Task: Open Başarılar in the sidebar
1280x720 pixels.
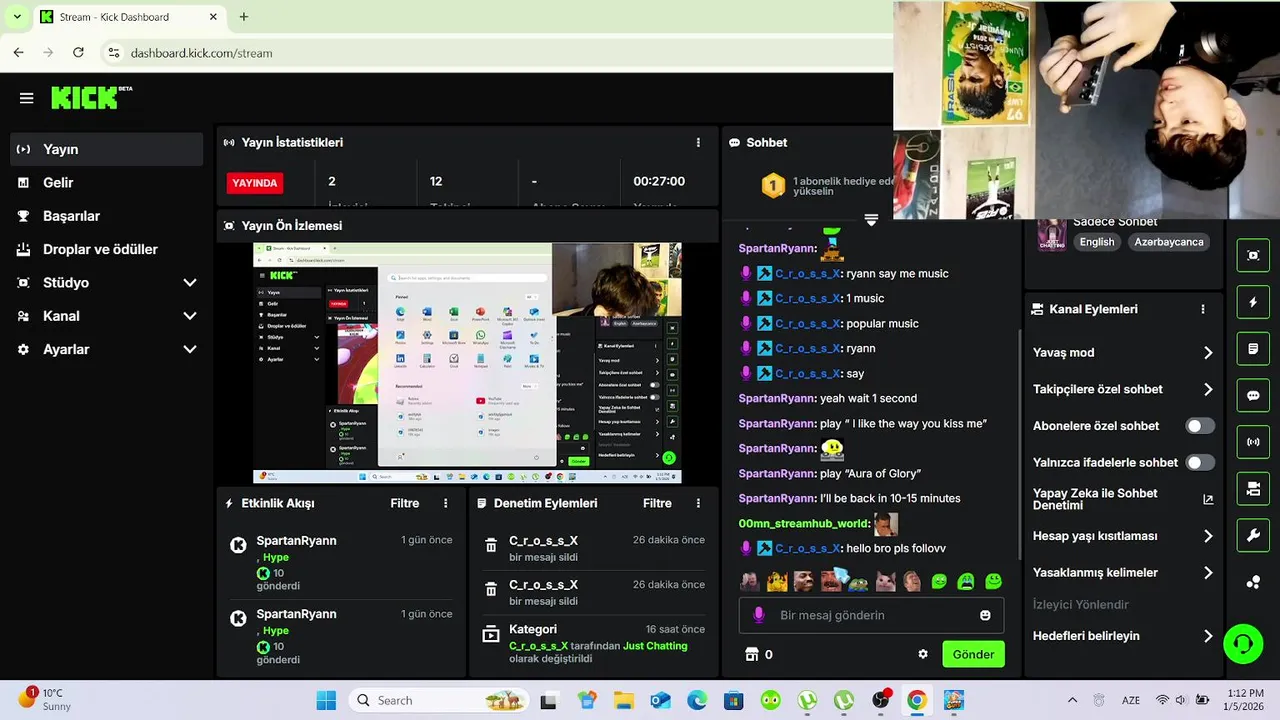Action: tap(106, 216)
